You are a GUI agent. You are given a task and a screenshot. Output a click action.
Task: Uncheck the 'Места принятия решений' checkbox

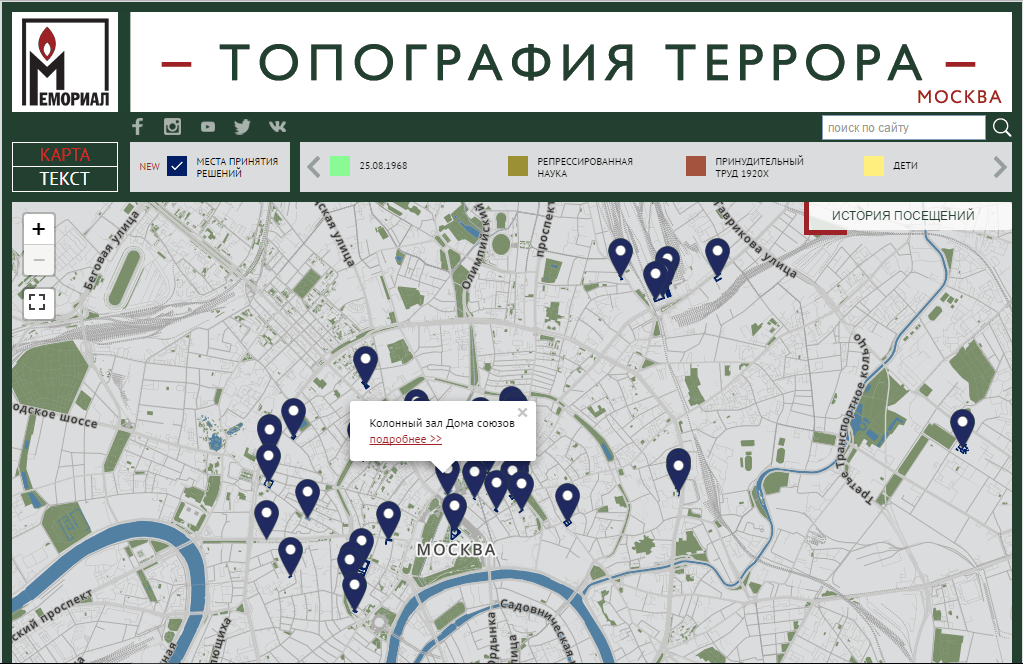pos(178,167)
